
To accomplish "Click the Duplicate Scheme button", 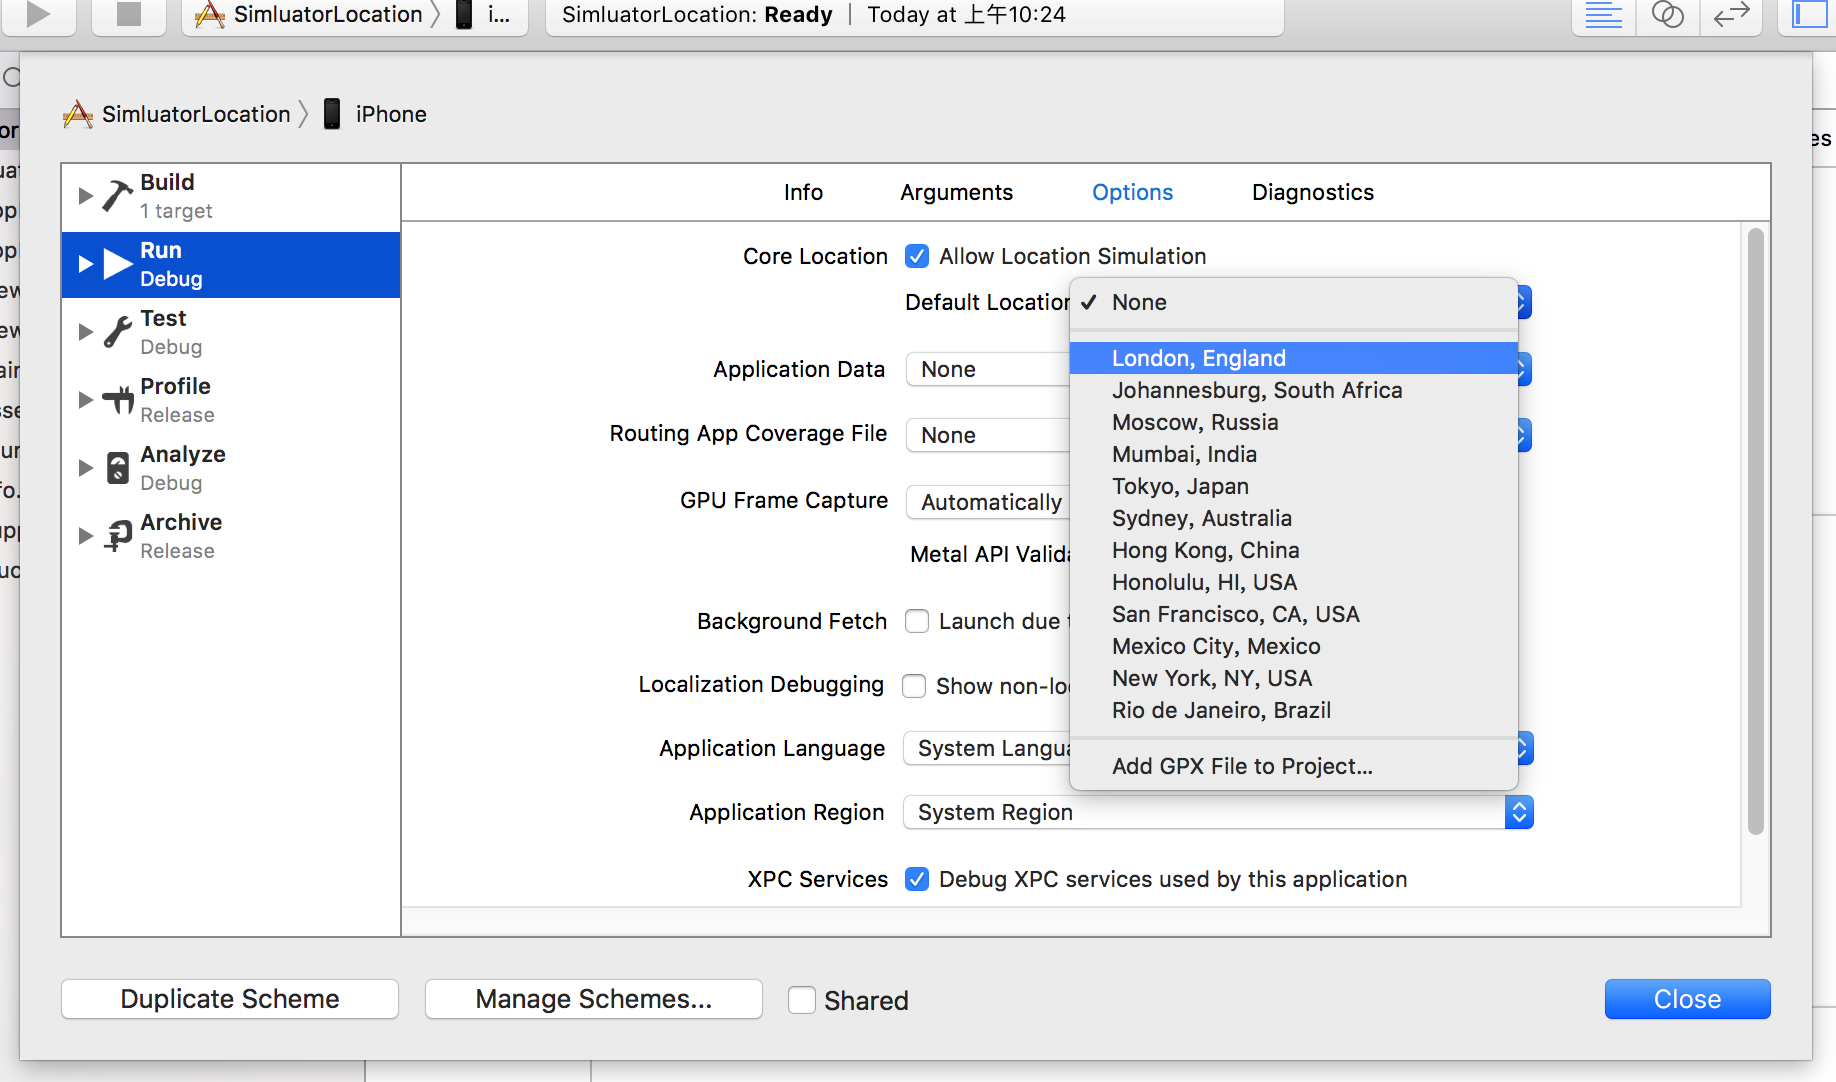I will (230, 999).
